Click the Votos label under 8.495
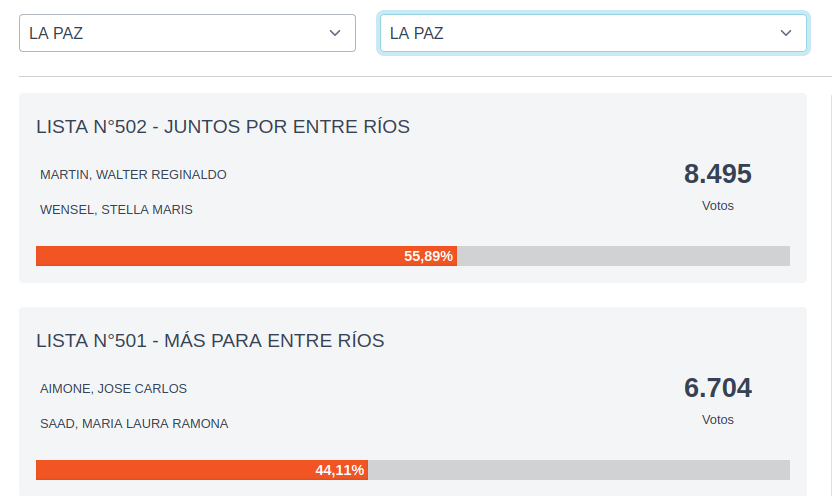This screenshot has height=496, width=832. click(717, 206)
